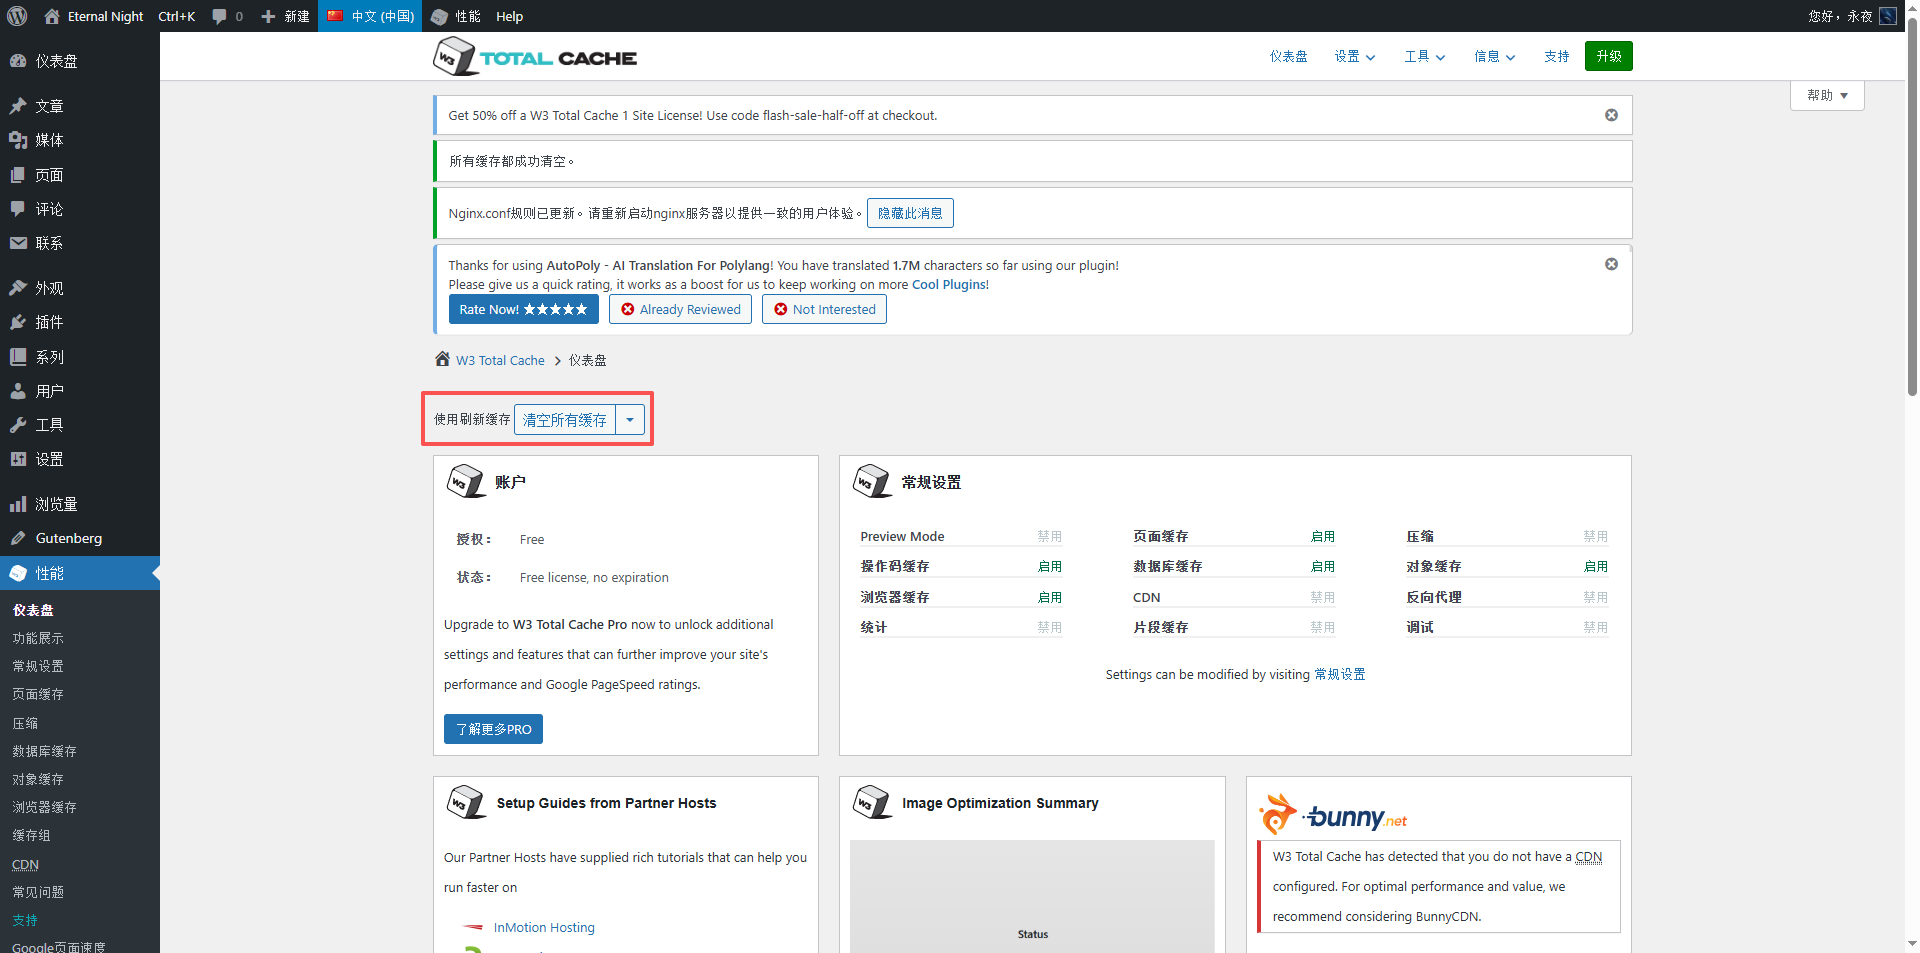Screen dimensions: 1920x953
Task: Open the 文章 pin icon in sidebar
Action: click(x=18, y=106)
